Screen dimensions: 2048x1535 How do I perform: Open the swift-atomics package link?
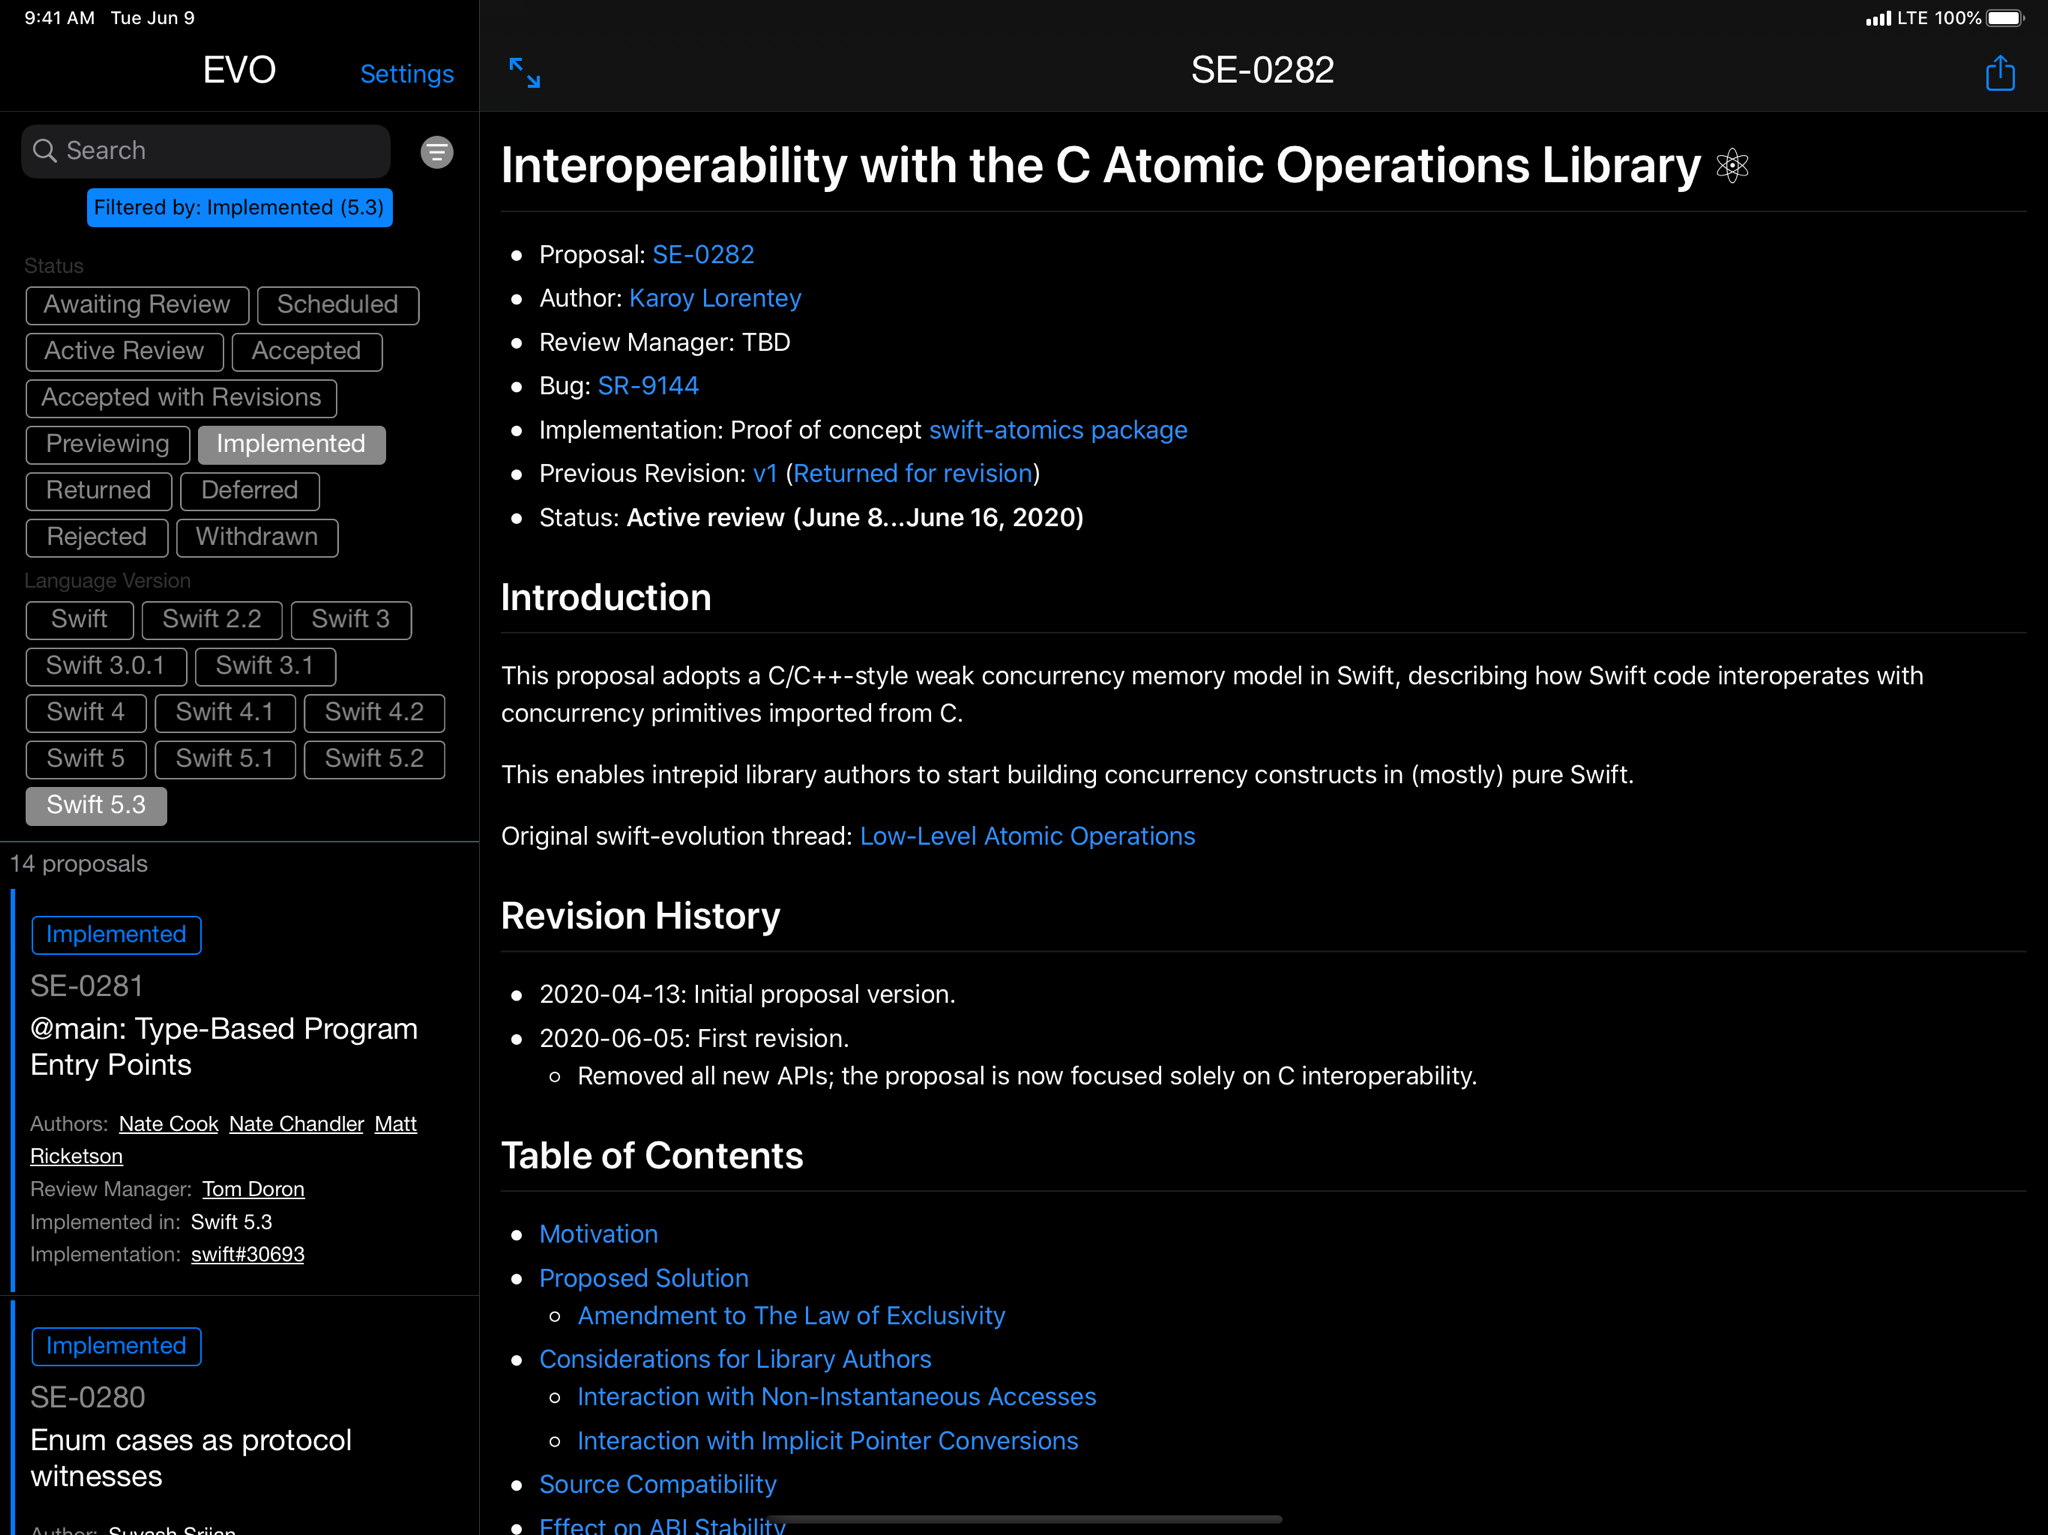1058,430
